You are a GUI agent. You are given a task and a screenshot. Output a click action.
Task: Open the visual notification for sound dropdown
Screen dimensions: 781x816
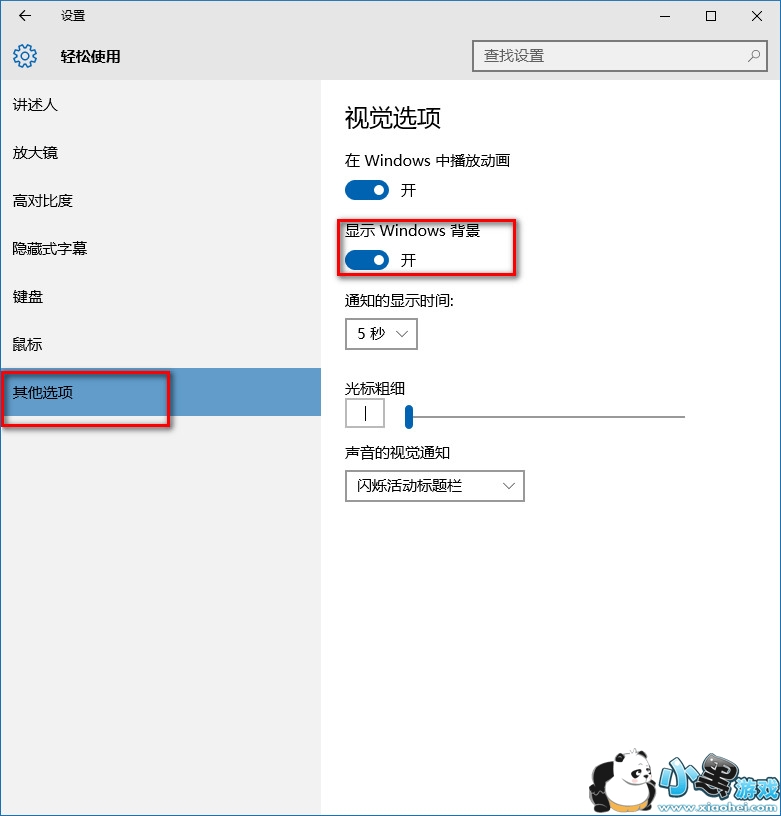434,486
